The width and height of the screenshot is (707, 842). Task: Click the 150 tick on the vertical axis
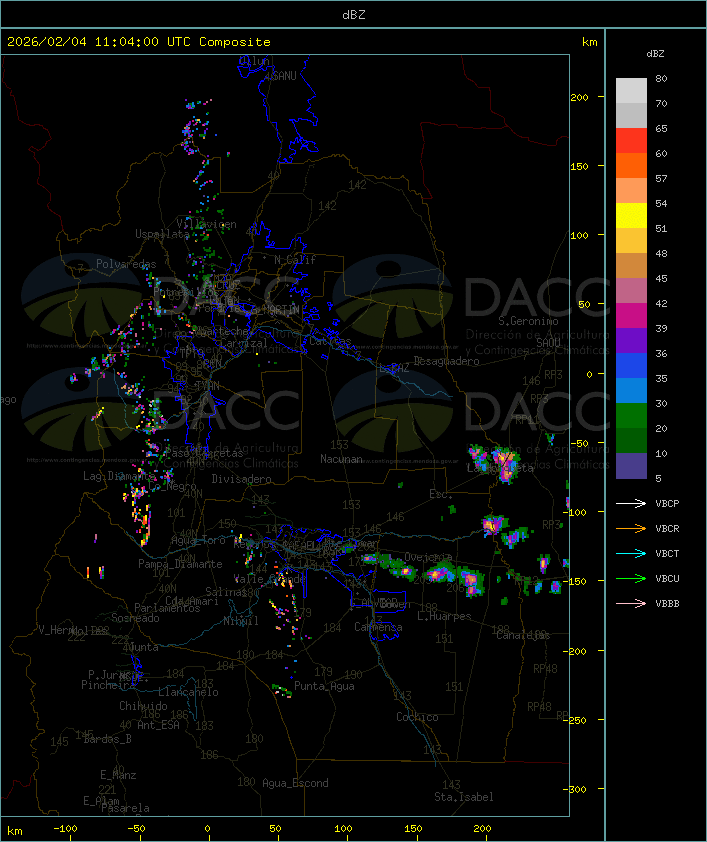(579, 166)
